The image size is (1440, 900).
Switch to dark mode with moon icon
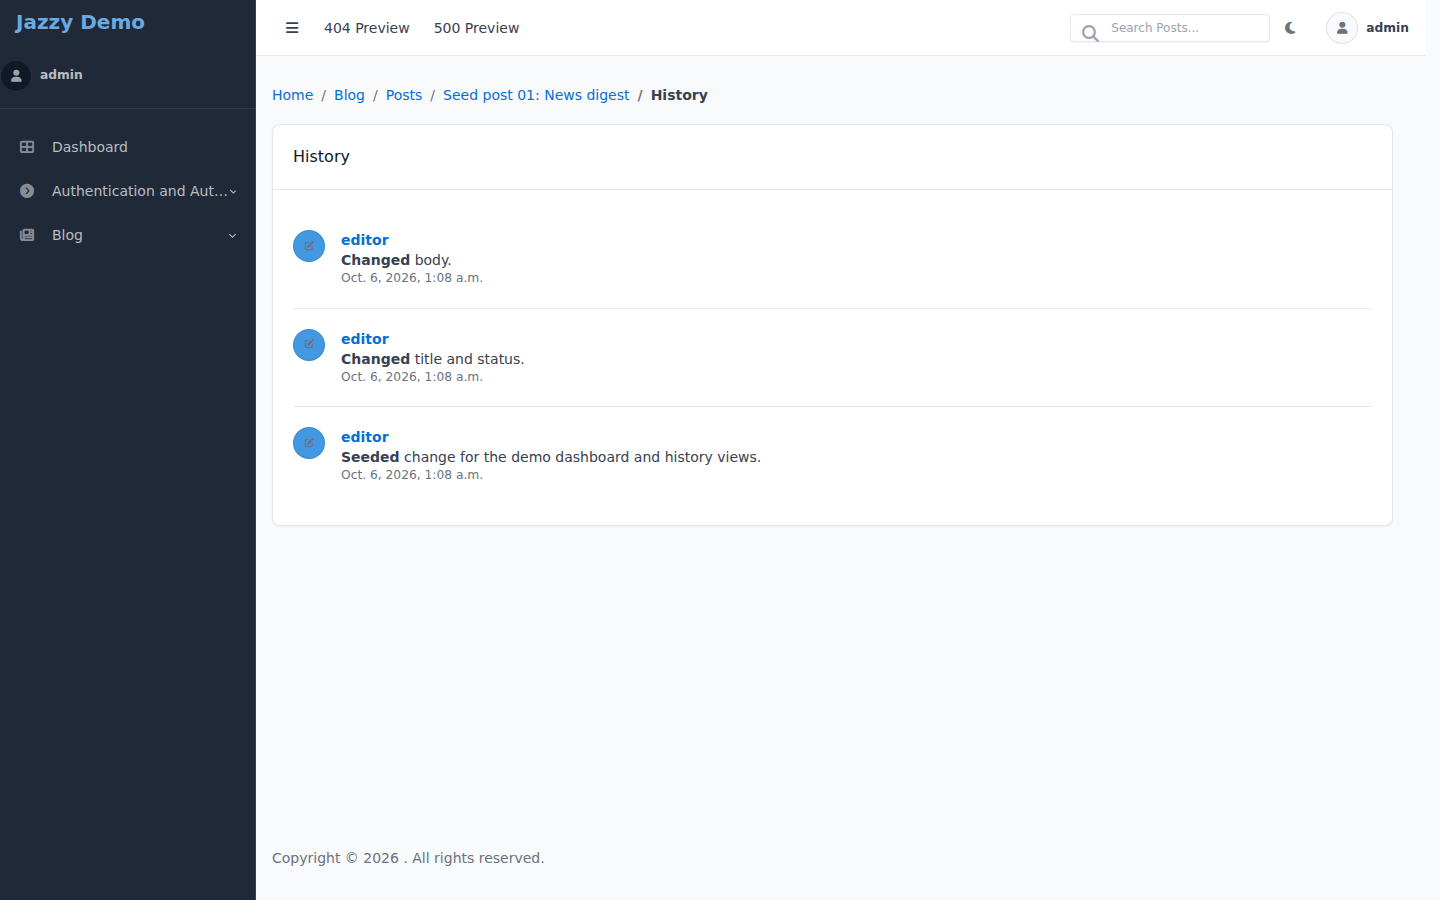pyautogui.click(x=1290, y=28)
